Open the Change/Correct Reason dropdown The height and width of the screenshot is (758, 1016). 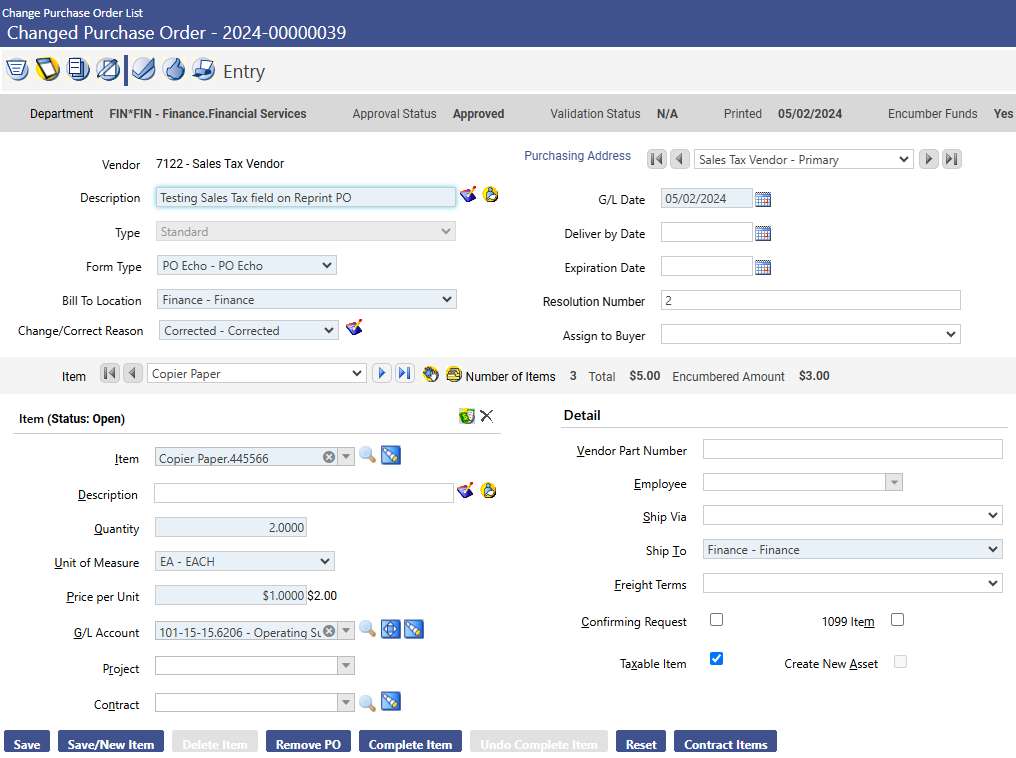pyautogui.click(x=249, y=330)
